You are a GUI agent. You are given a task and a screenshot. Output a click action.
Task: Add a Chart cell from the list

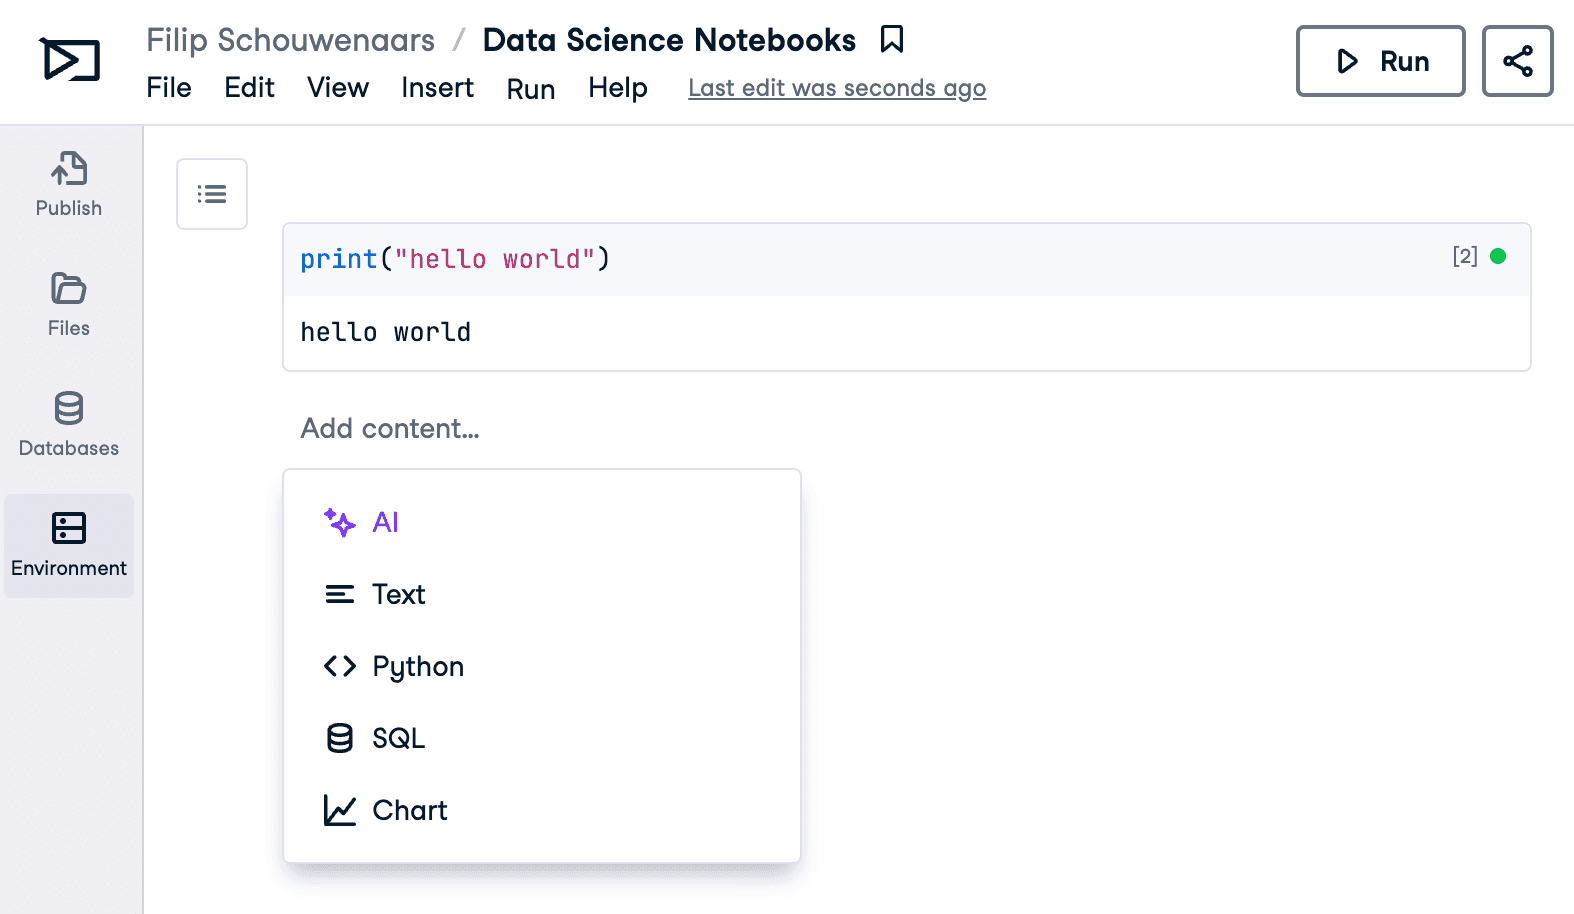coord(409,810)
